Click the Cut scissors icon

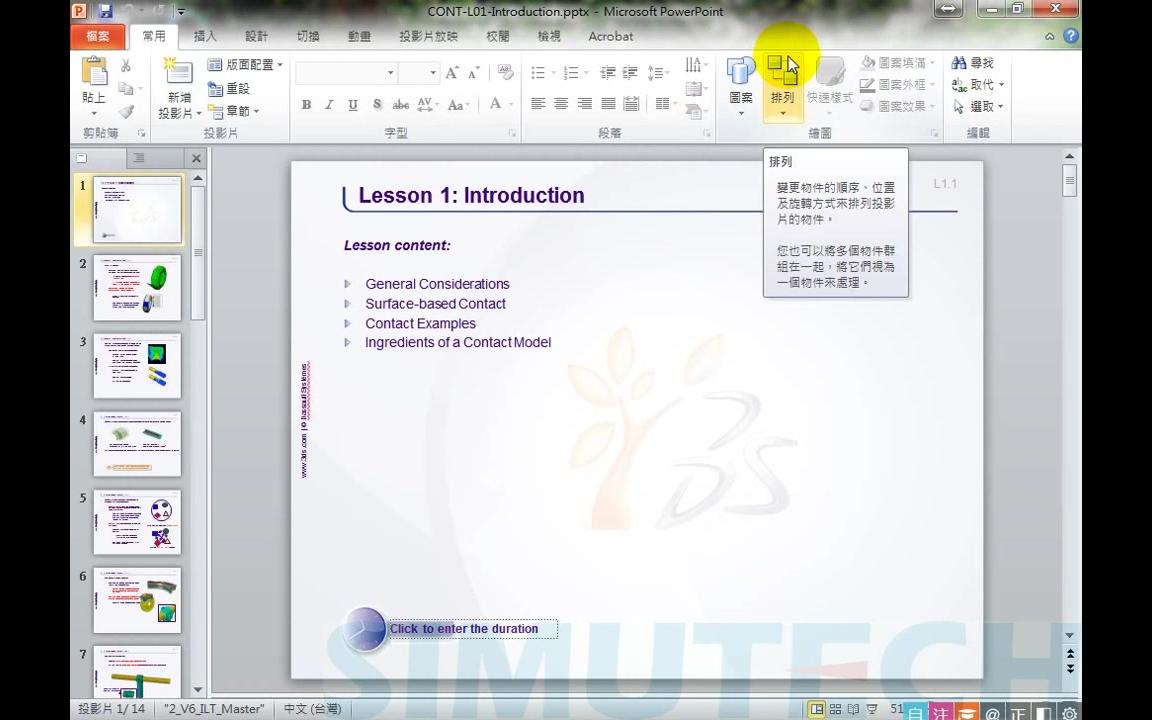click(x=126, y=65)
